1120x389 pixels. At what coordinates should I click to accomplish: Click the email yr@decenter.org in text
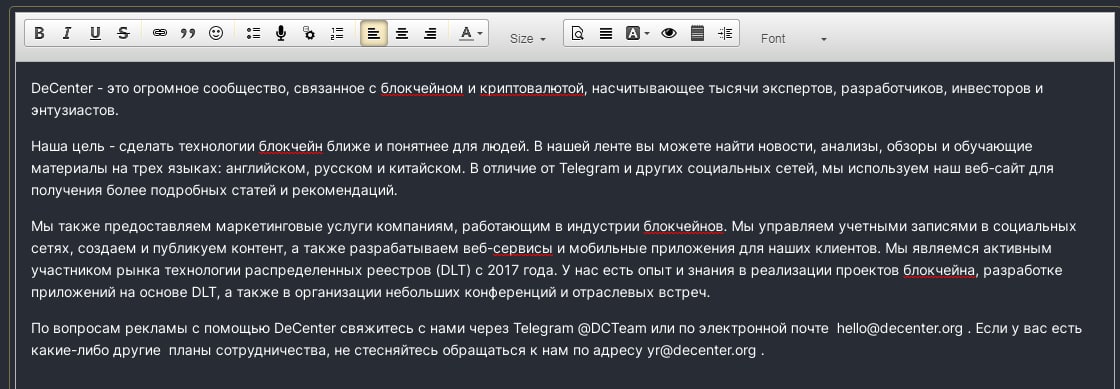coord(701,350)
